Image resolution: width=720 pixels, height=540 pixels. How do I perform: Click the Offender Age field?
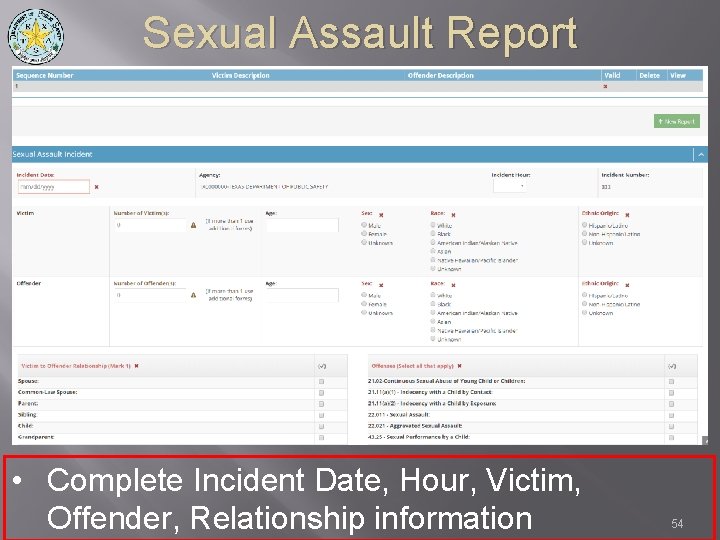302,295
